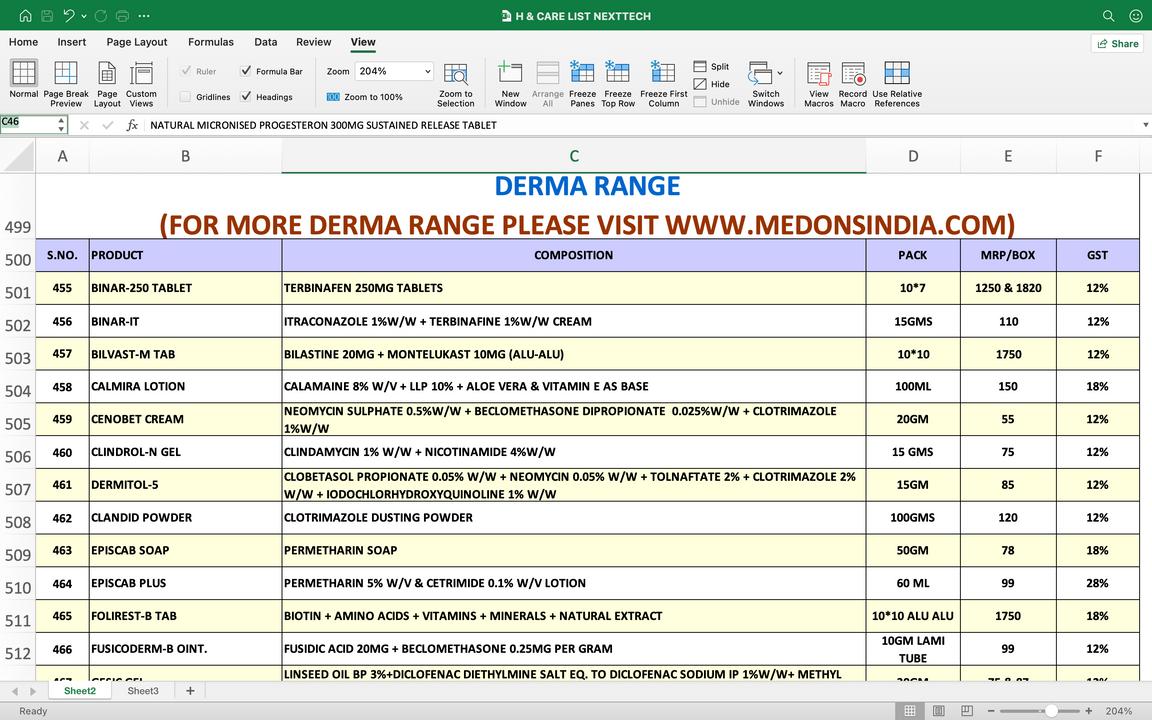This screenshot has height=720, width=1152.
Task: Select the BINAR-250 TABLET cell
Action: pyautogui.click(x=185, y=288)
